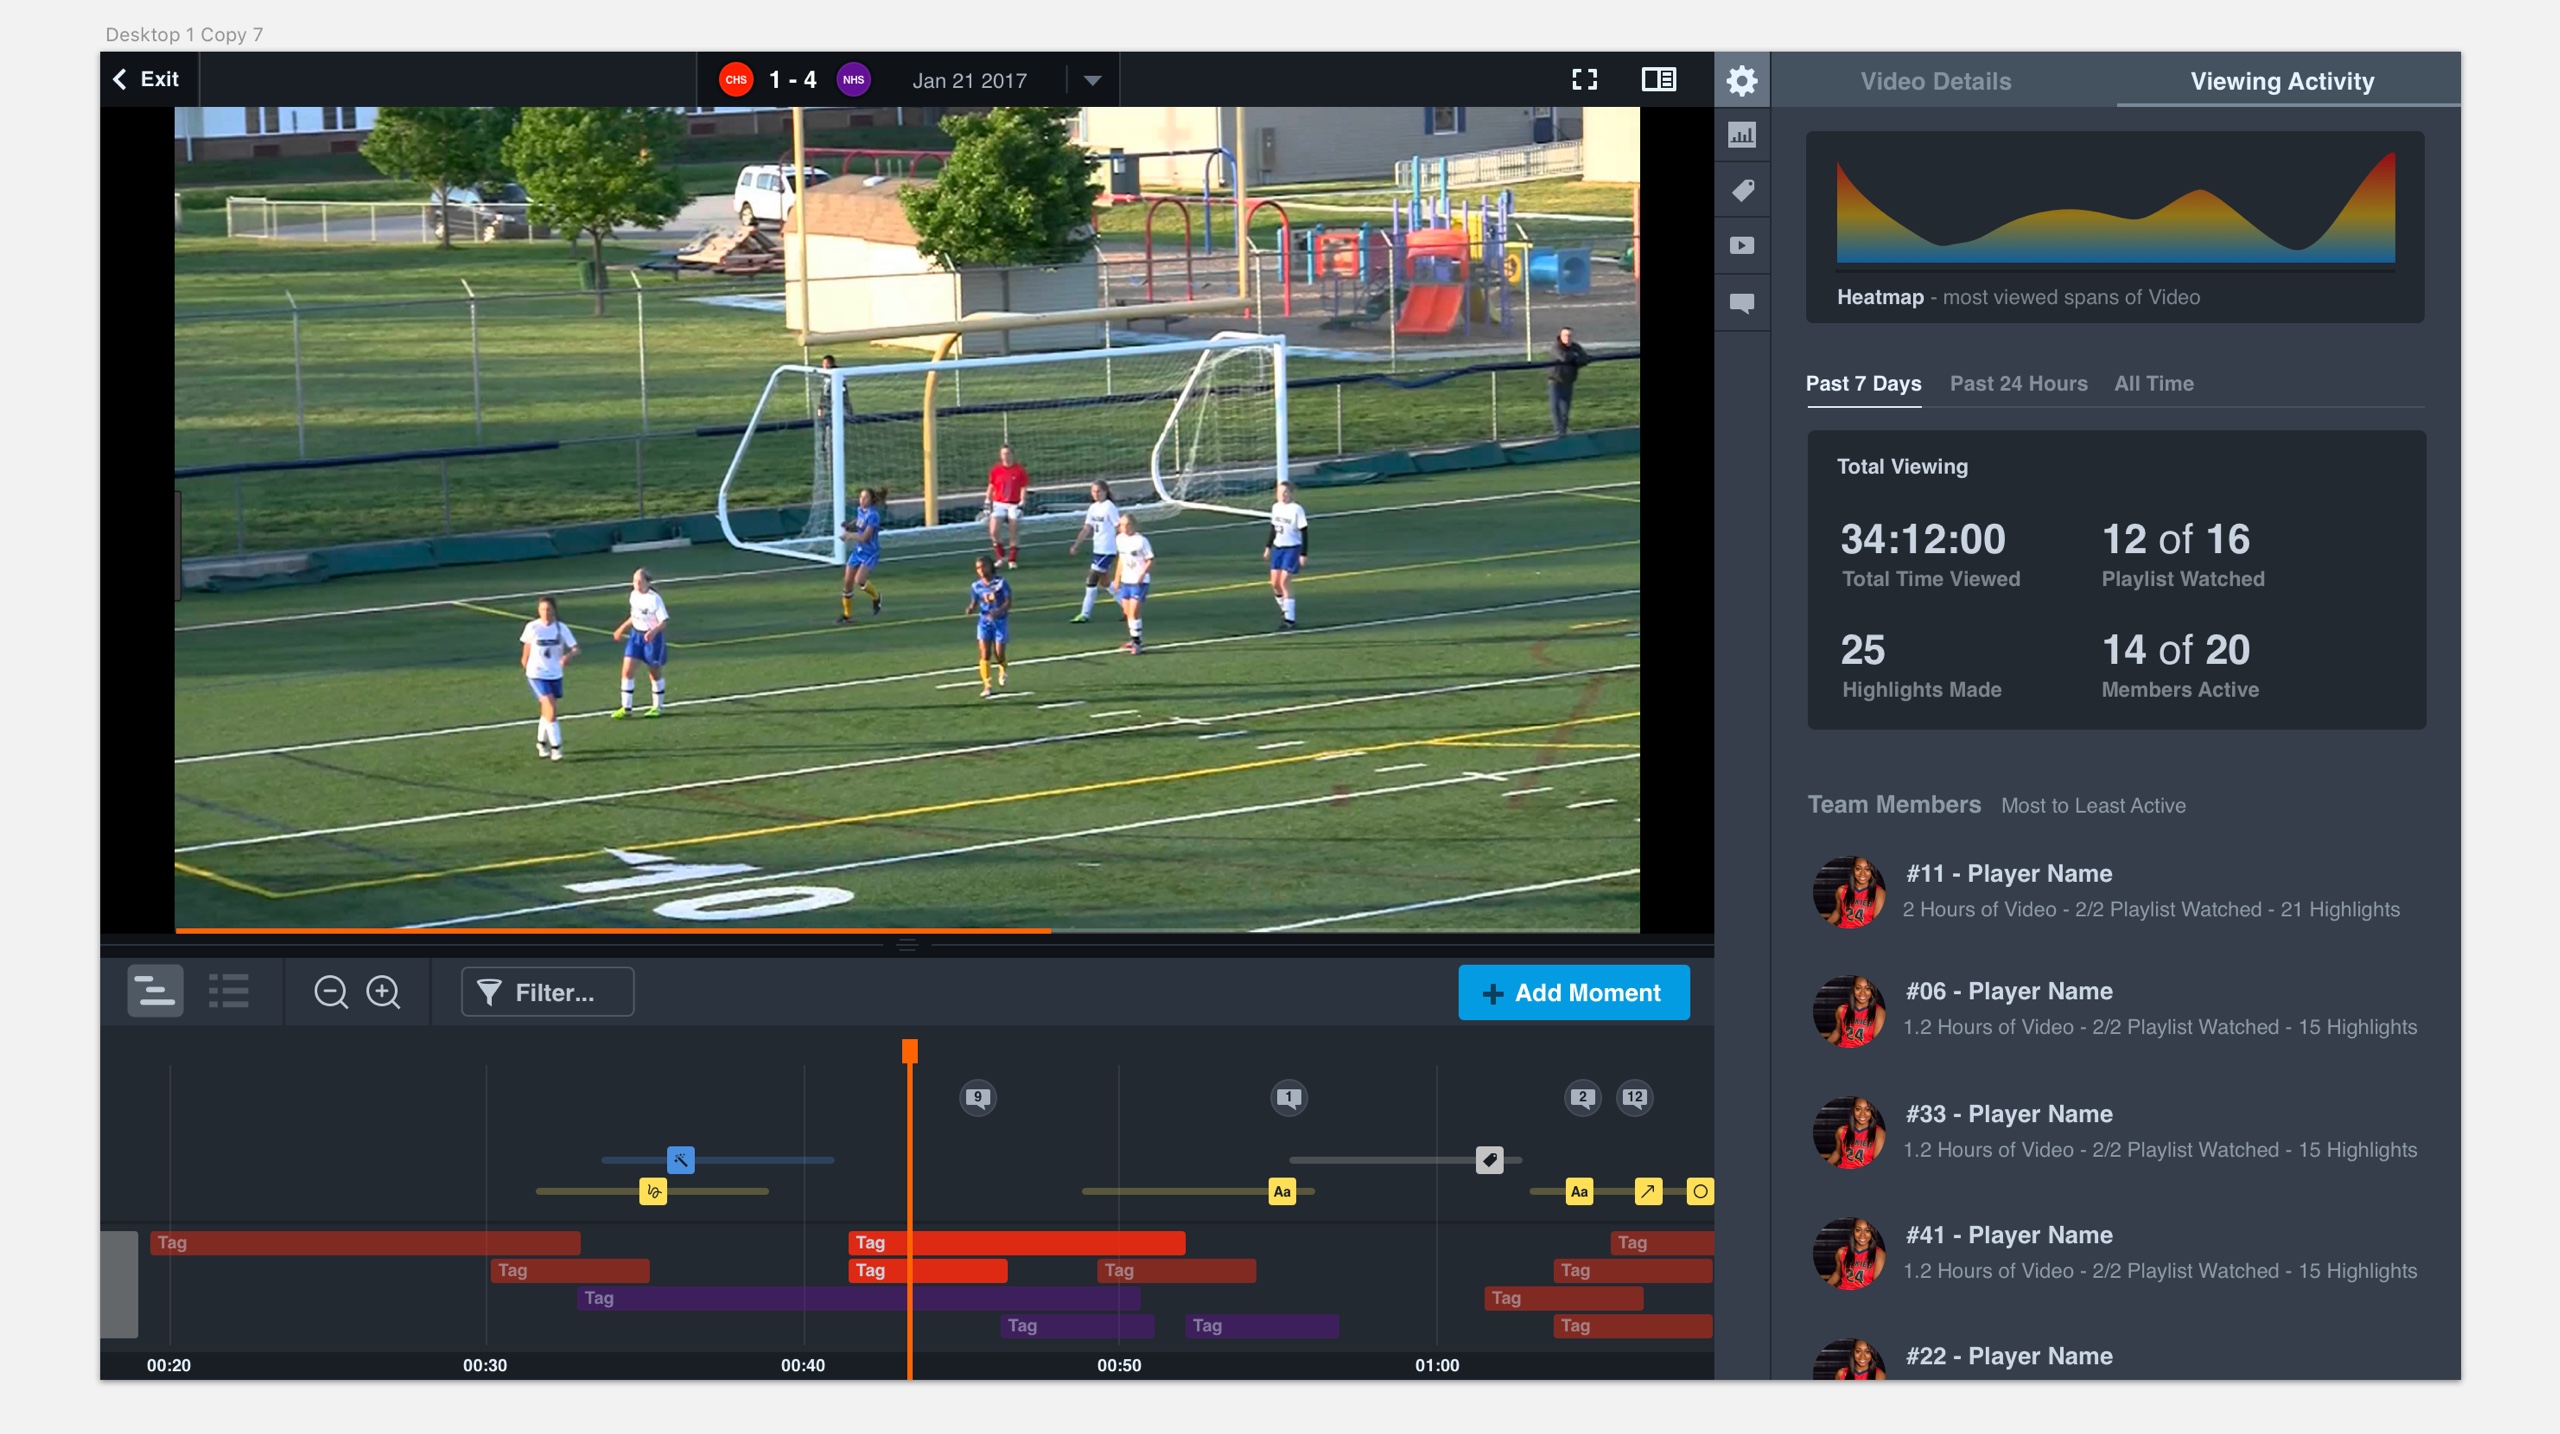Switch to Video Details tab
This screenshot has height=1434, width=2560.
pos(1935,81)
